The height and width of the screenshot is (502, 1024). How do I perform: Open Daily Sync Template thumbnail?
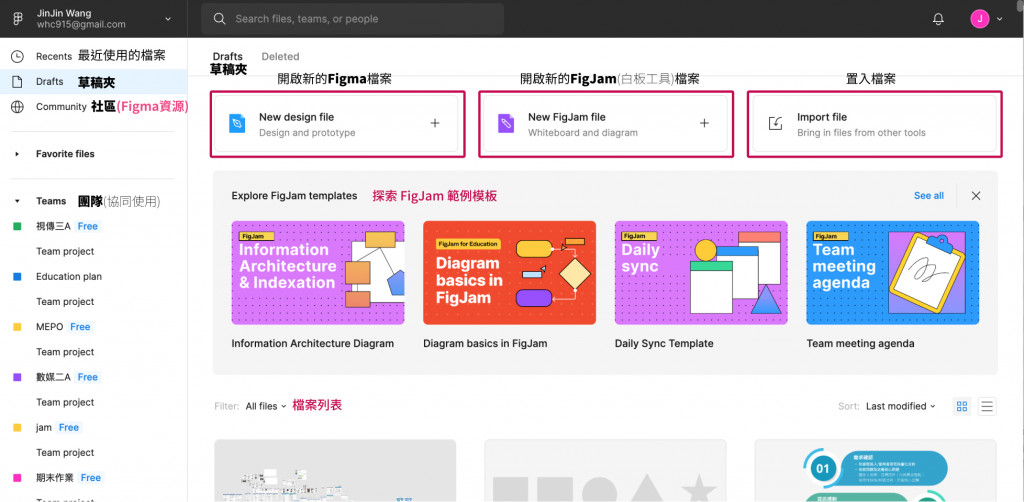701,272
